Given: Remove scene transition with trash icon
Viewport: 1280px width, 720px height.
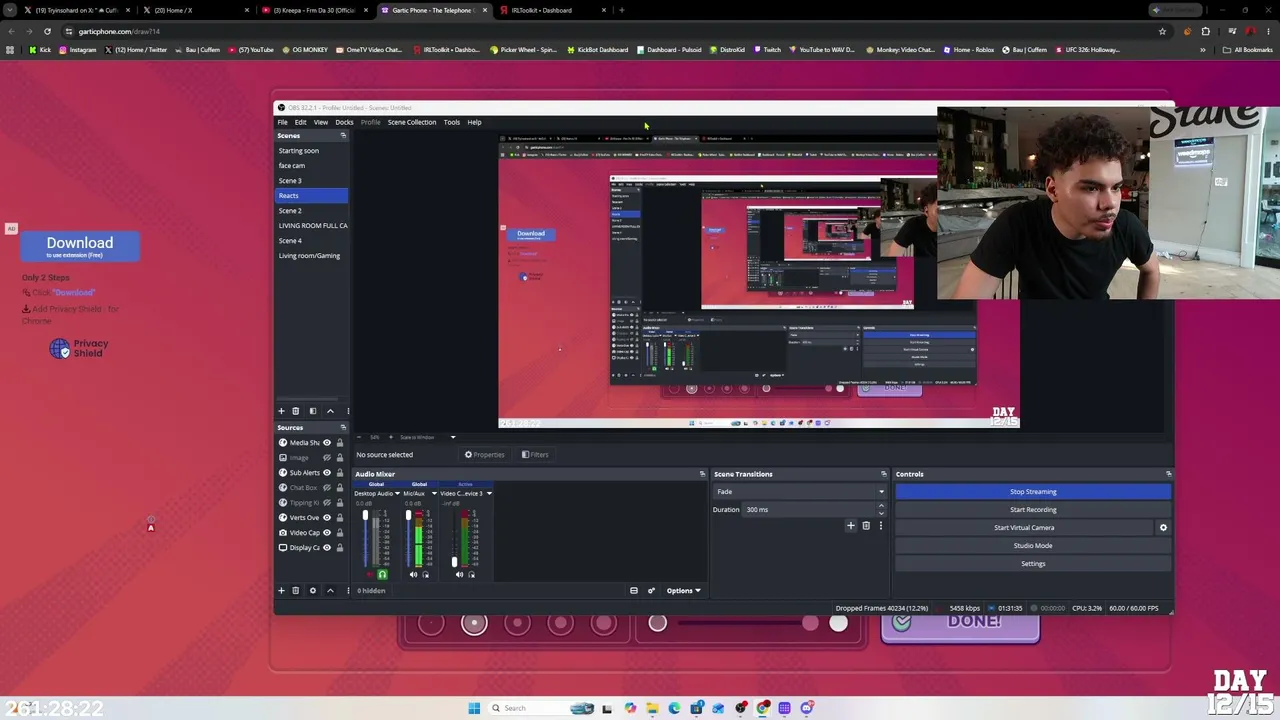Looking at the screenshot, I should (x=866, y=525).
